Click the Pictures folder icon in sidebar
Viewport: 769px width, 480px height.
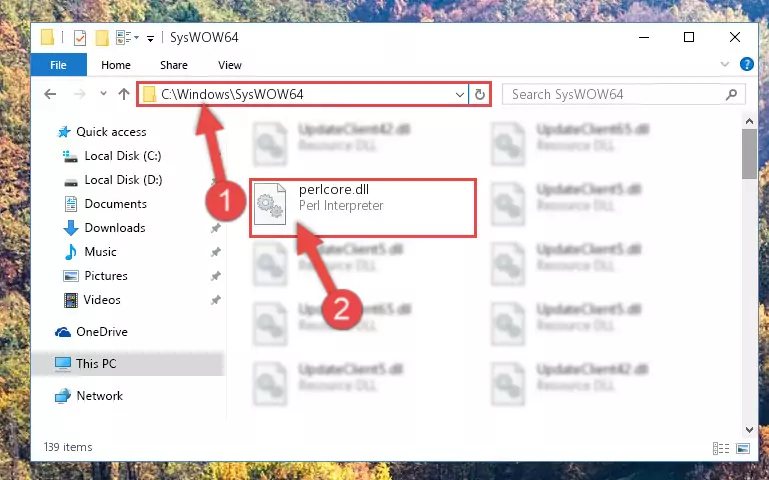coord(71,276)
